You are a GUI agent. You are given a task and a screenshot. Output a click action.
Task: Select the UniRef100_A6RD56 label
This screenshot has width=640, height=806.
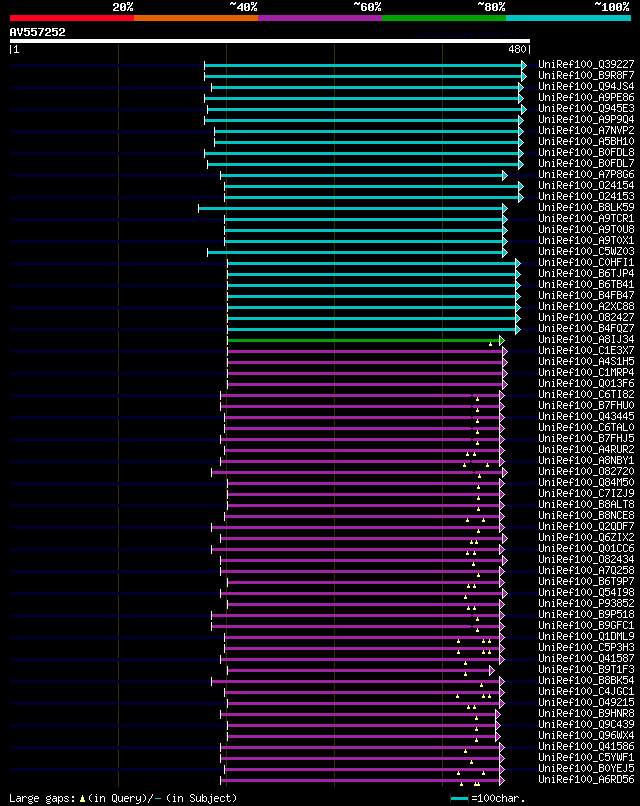click(586, 780)
